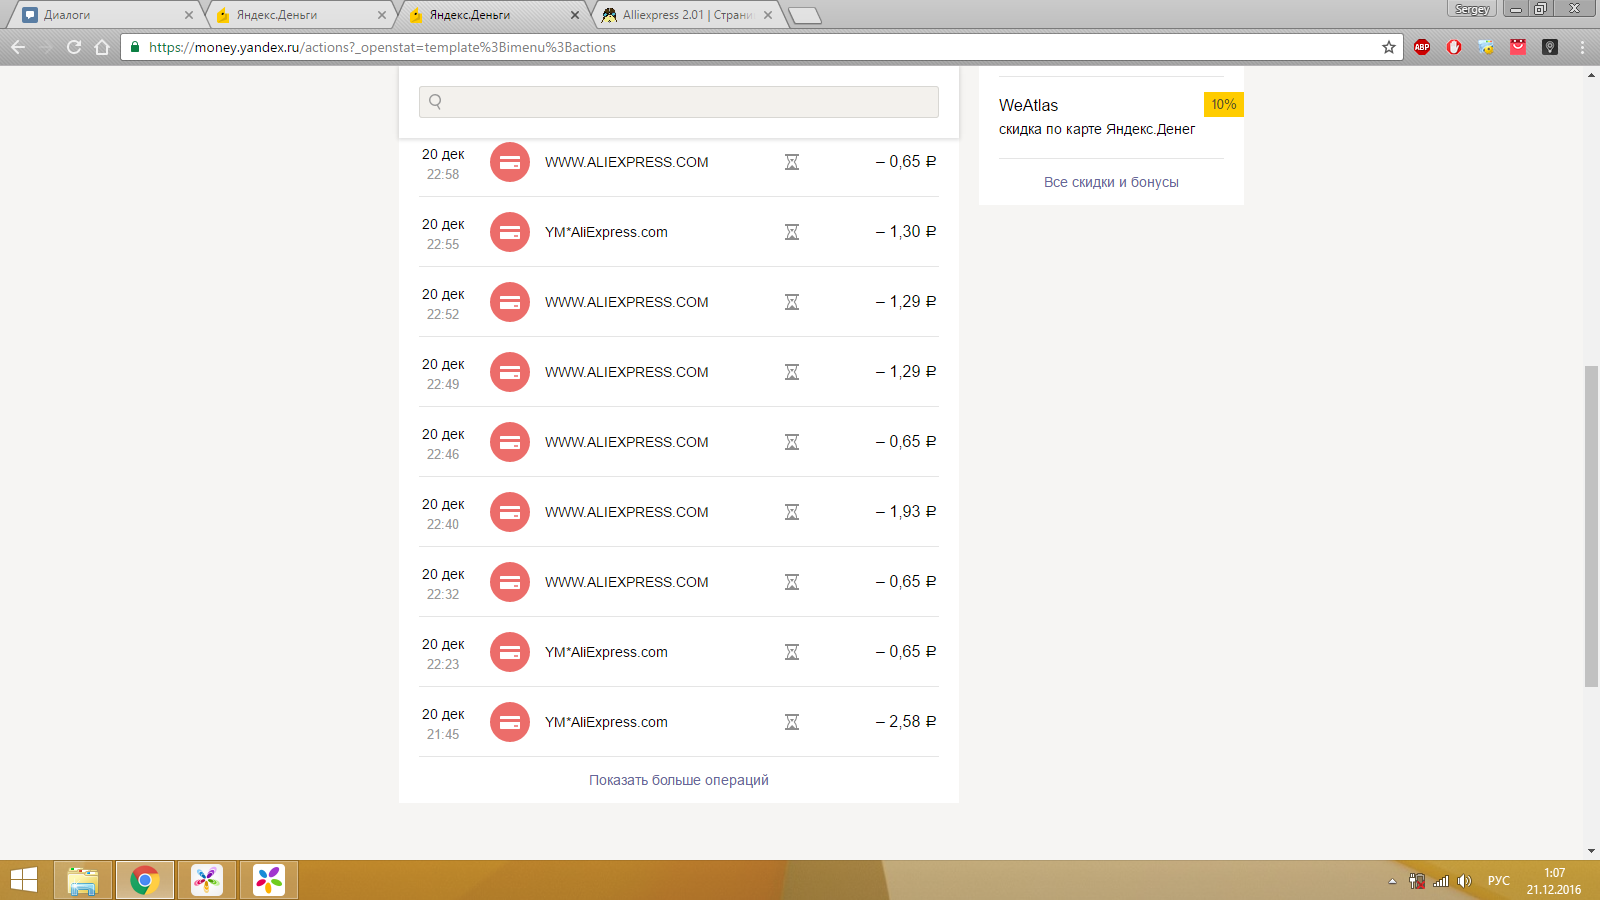Click the hourglass pending icon at 22:40
The height and width of the screenshot is (900, 1600).
792,512
